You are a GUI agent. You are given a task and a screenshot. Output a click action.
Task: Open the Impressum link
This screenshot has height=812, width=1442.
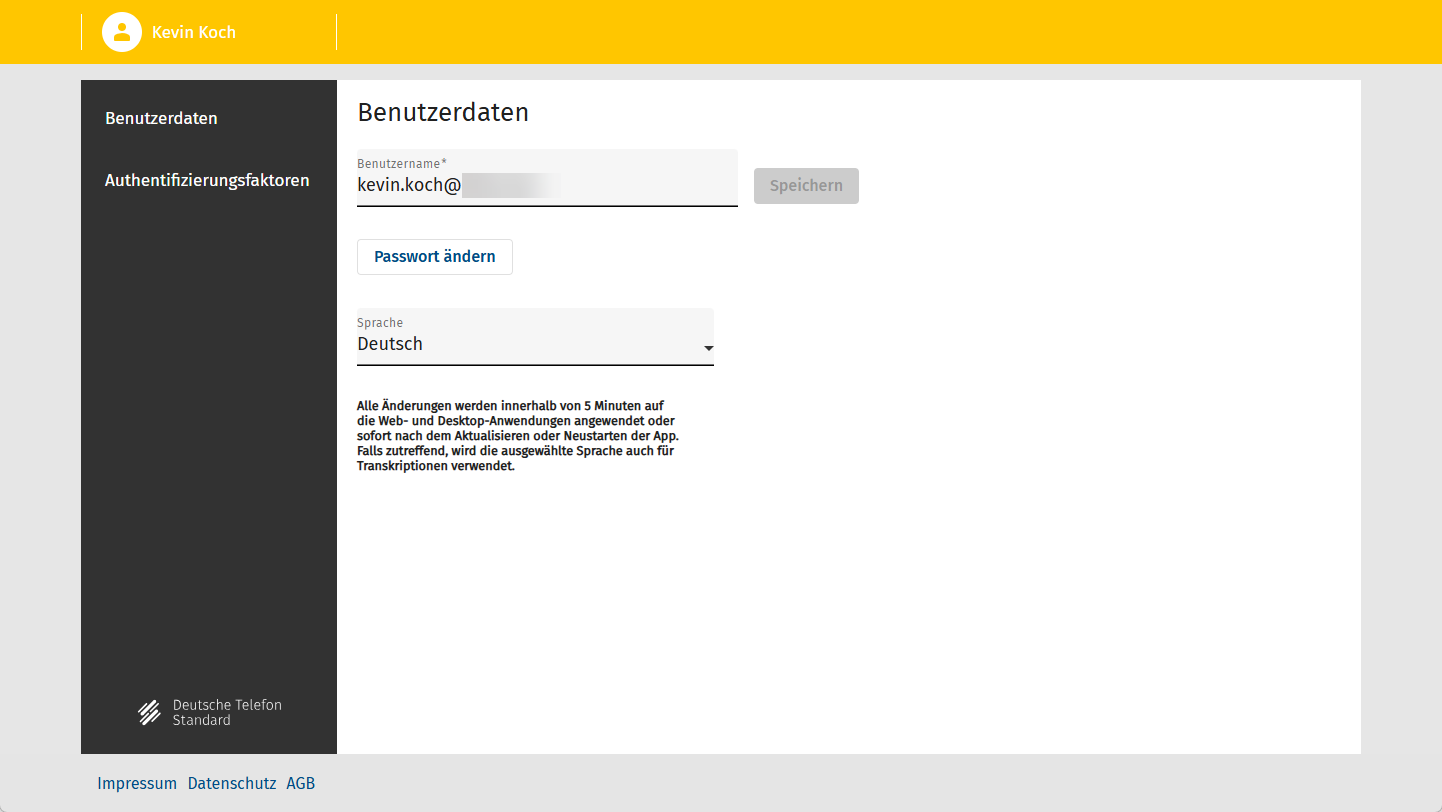pyautogui.click(x=137, y=784)
